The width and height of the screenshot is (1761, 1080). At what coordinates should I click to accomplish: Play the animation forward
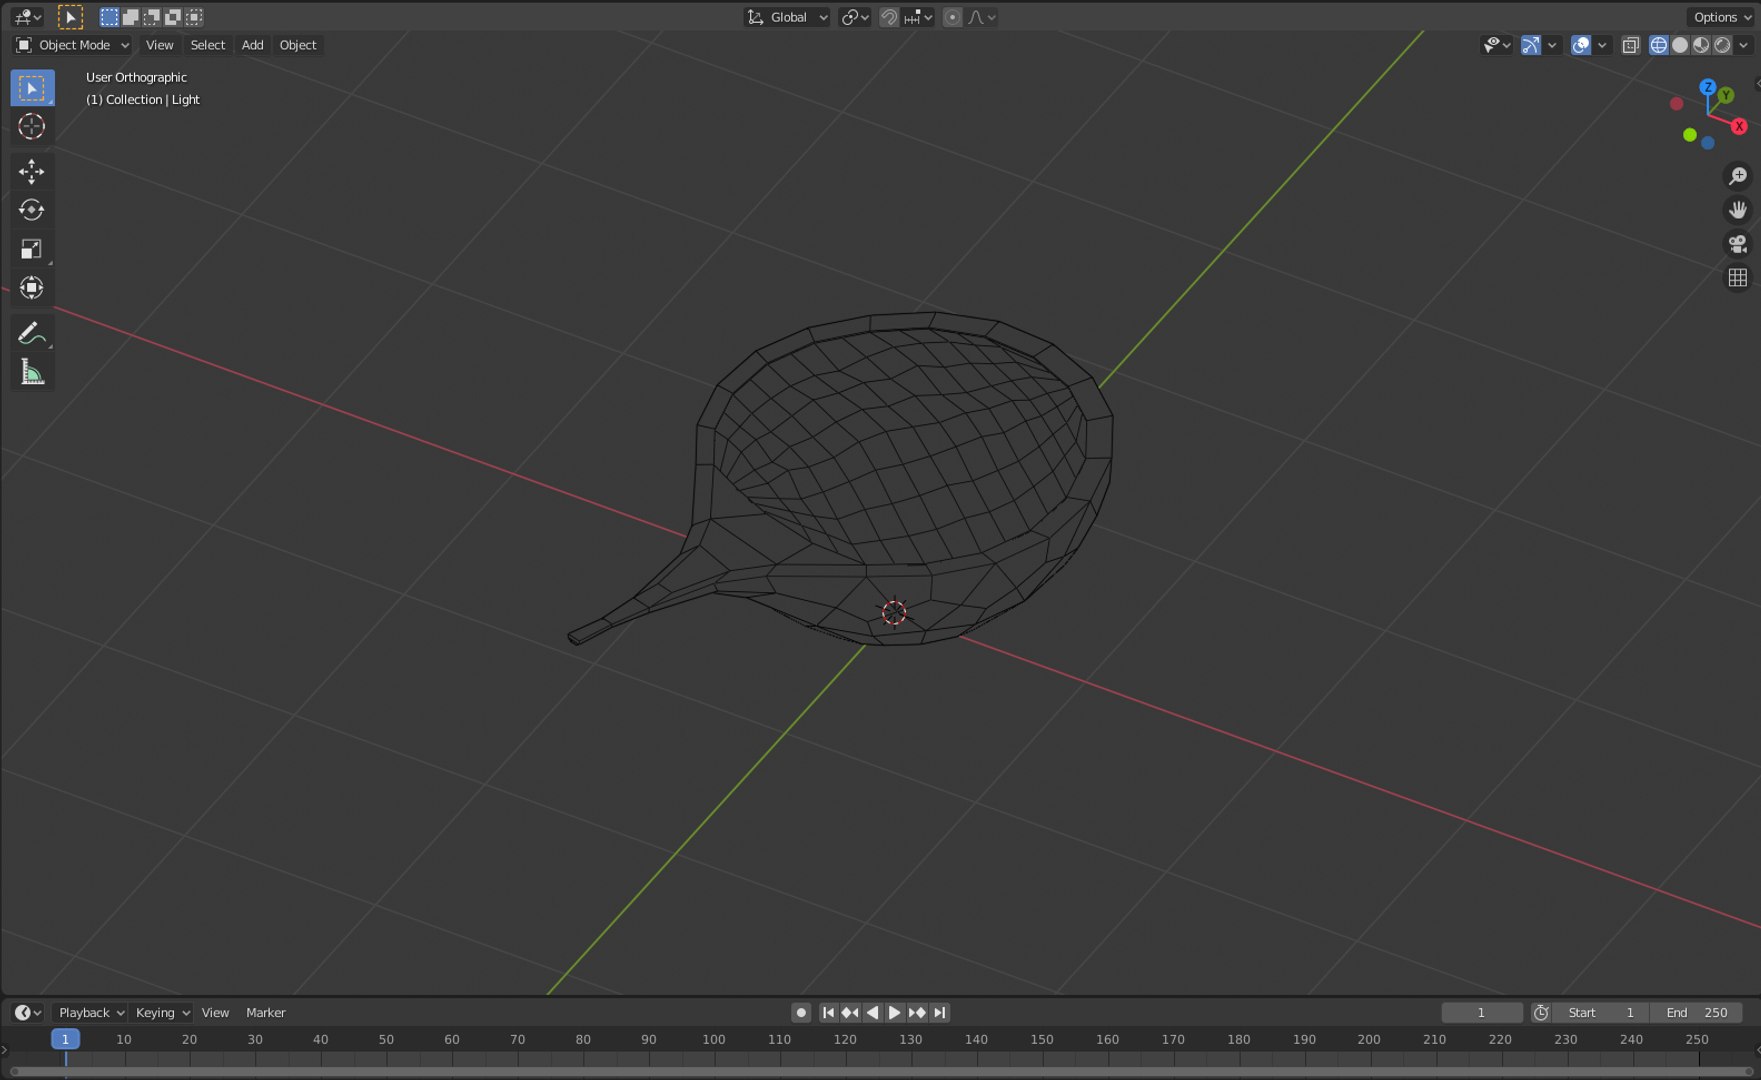tap(894, 1013)
